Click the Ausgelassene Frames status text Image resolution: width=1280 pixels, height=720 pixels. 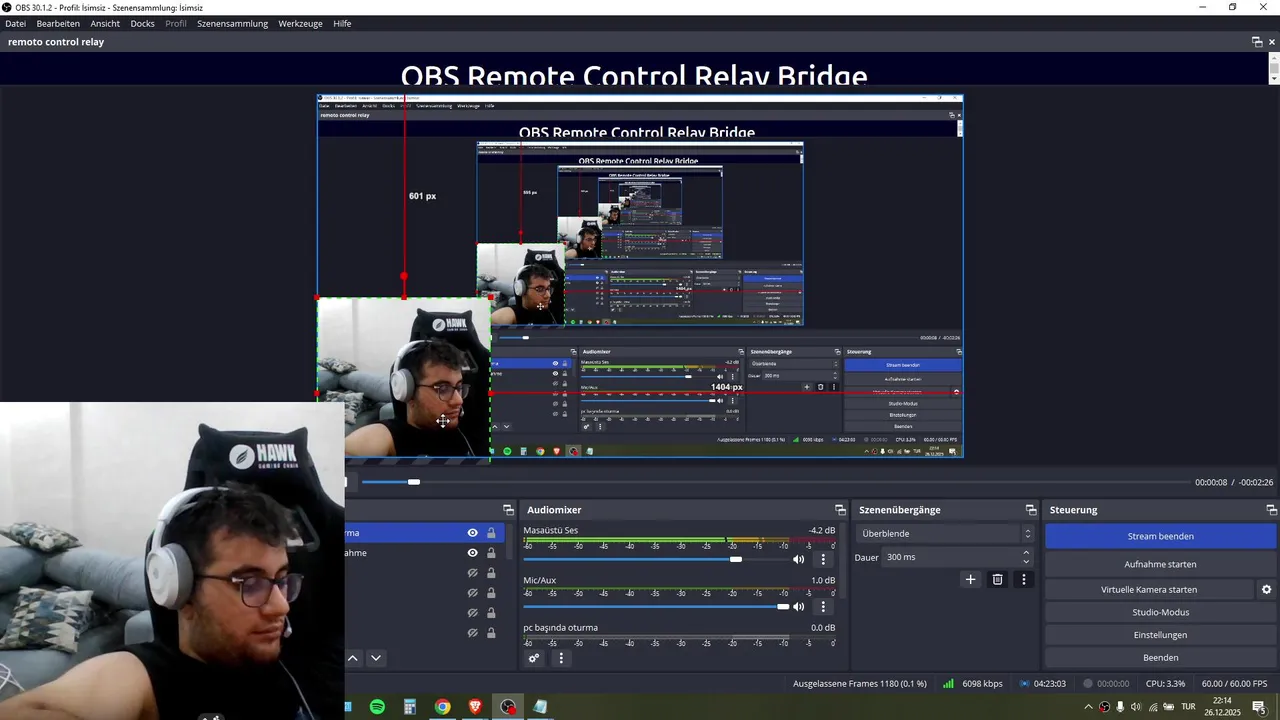point(860,684)
